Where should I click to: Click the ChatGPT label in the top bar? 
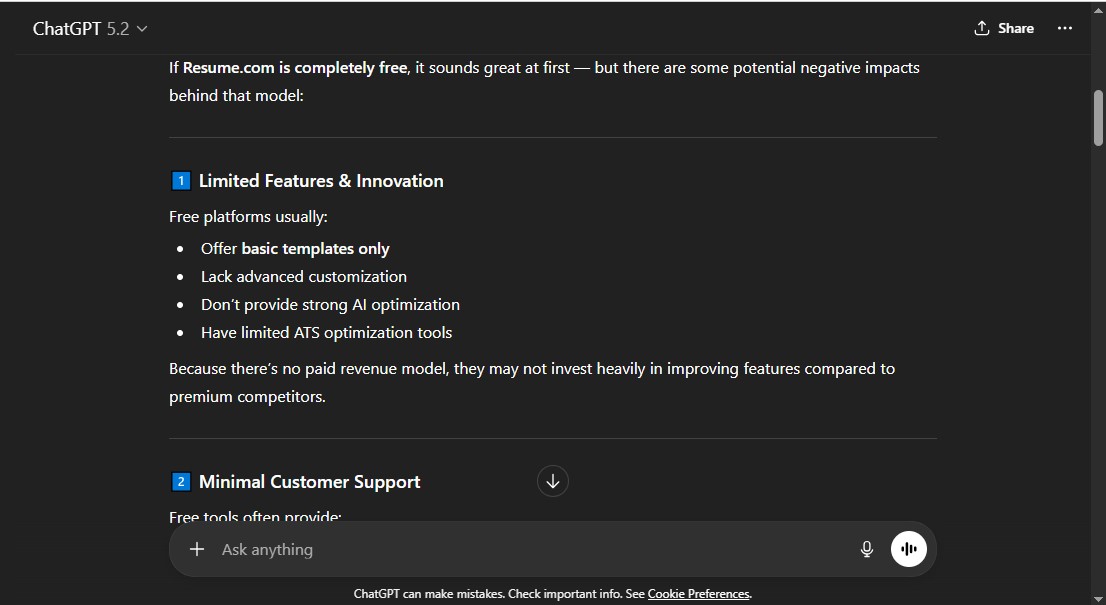66,28
